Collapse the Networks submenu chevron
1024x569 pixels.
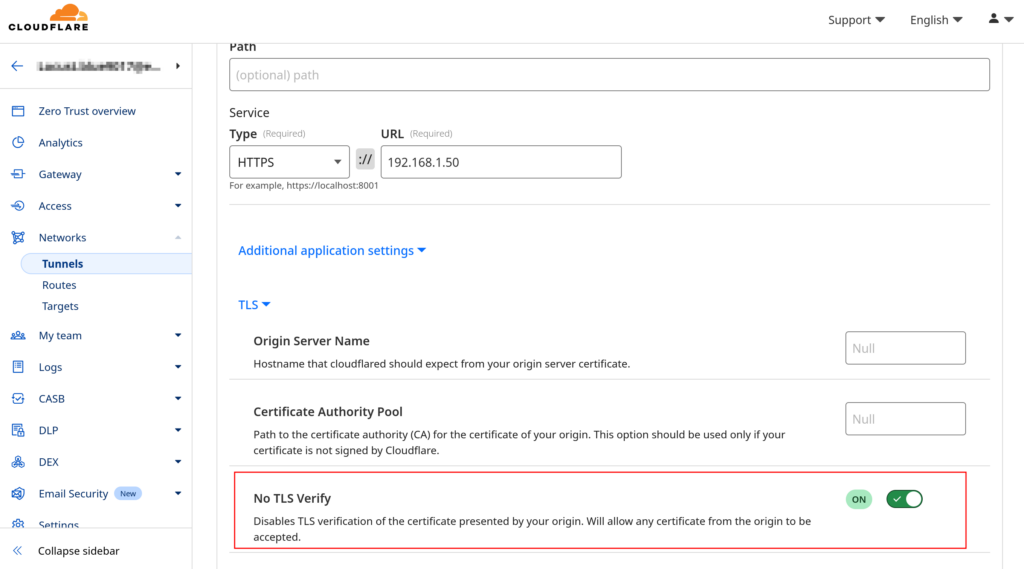pyautogui.click(x=178, y=237)
